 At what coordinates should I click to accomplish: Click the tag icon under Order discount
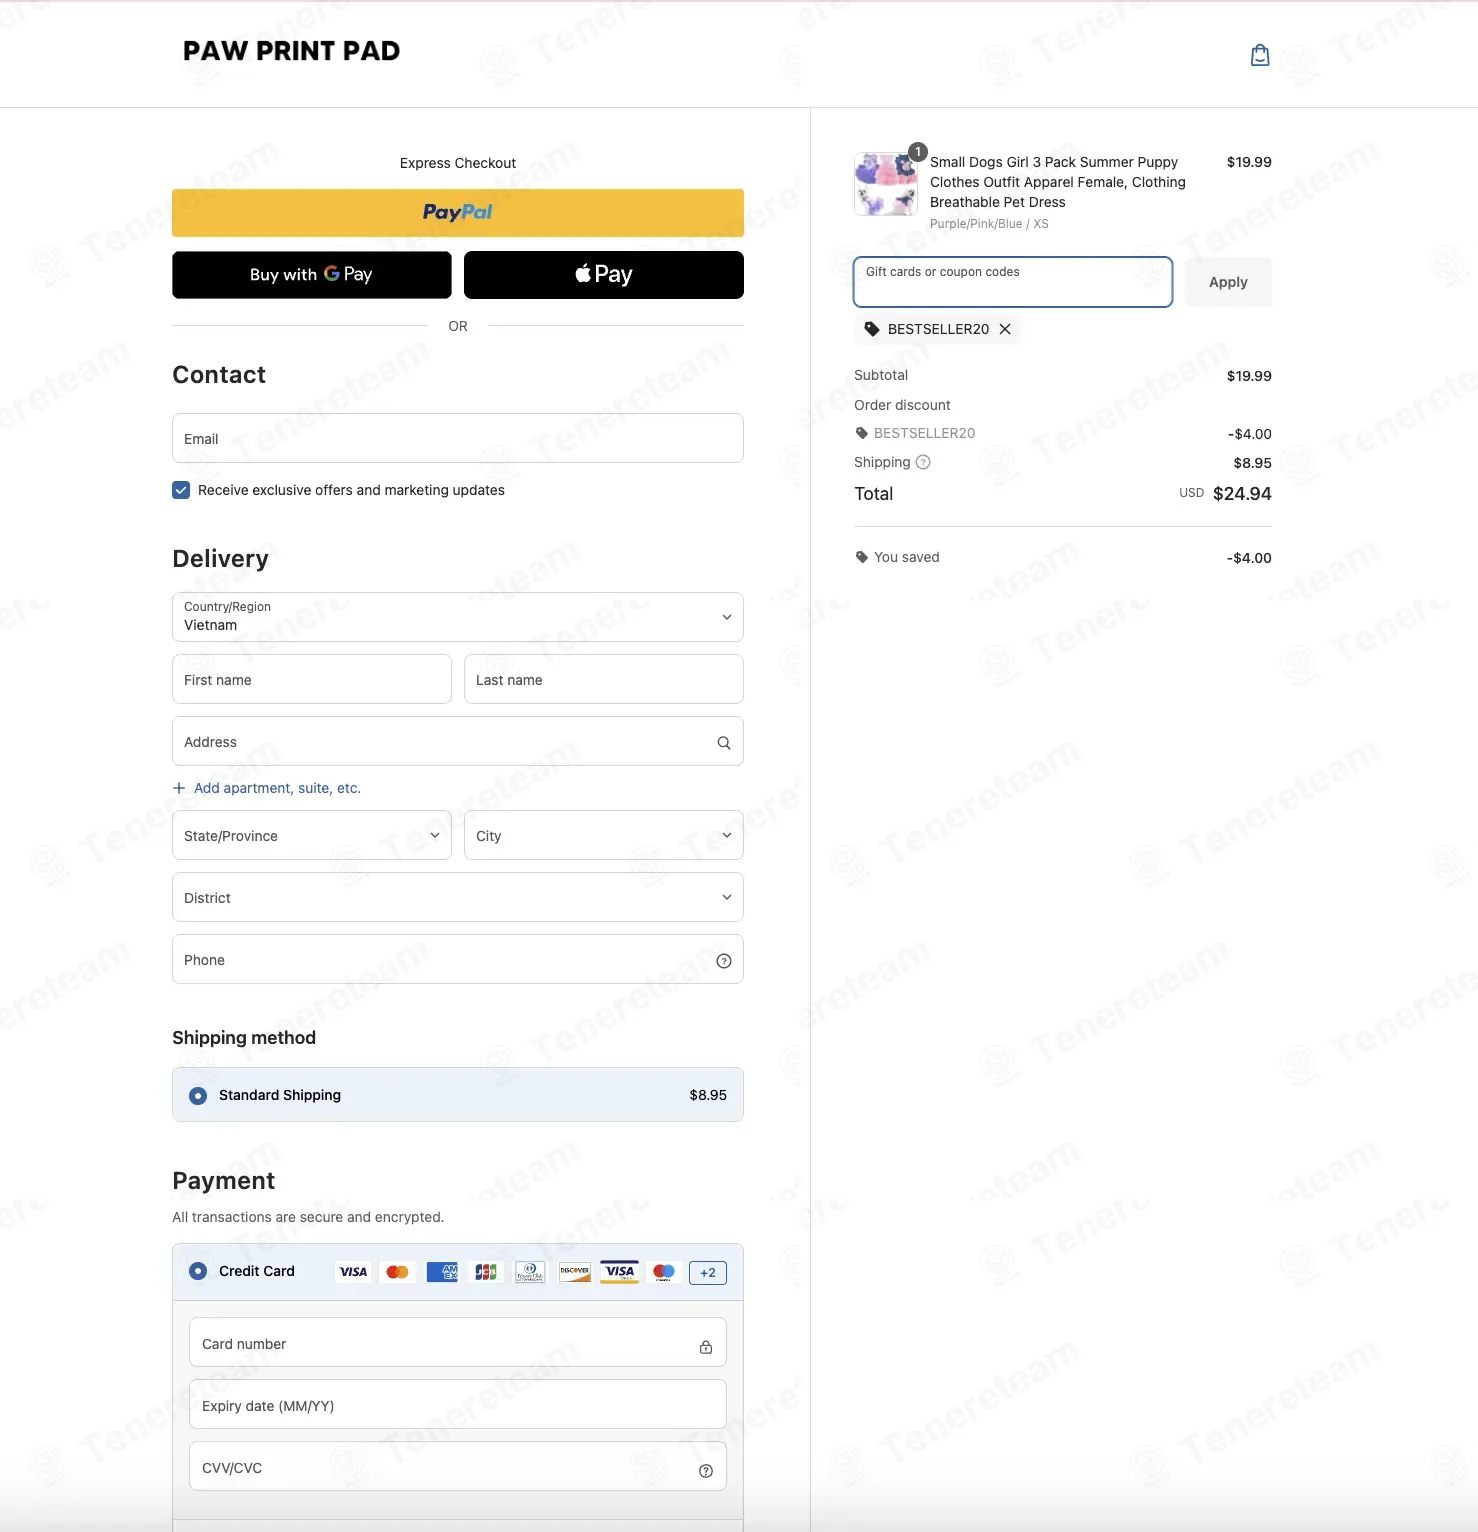coord(861,433)
